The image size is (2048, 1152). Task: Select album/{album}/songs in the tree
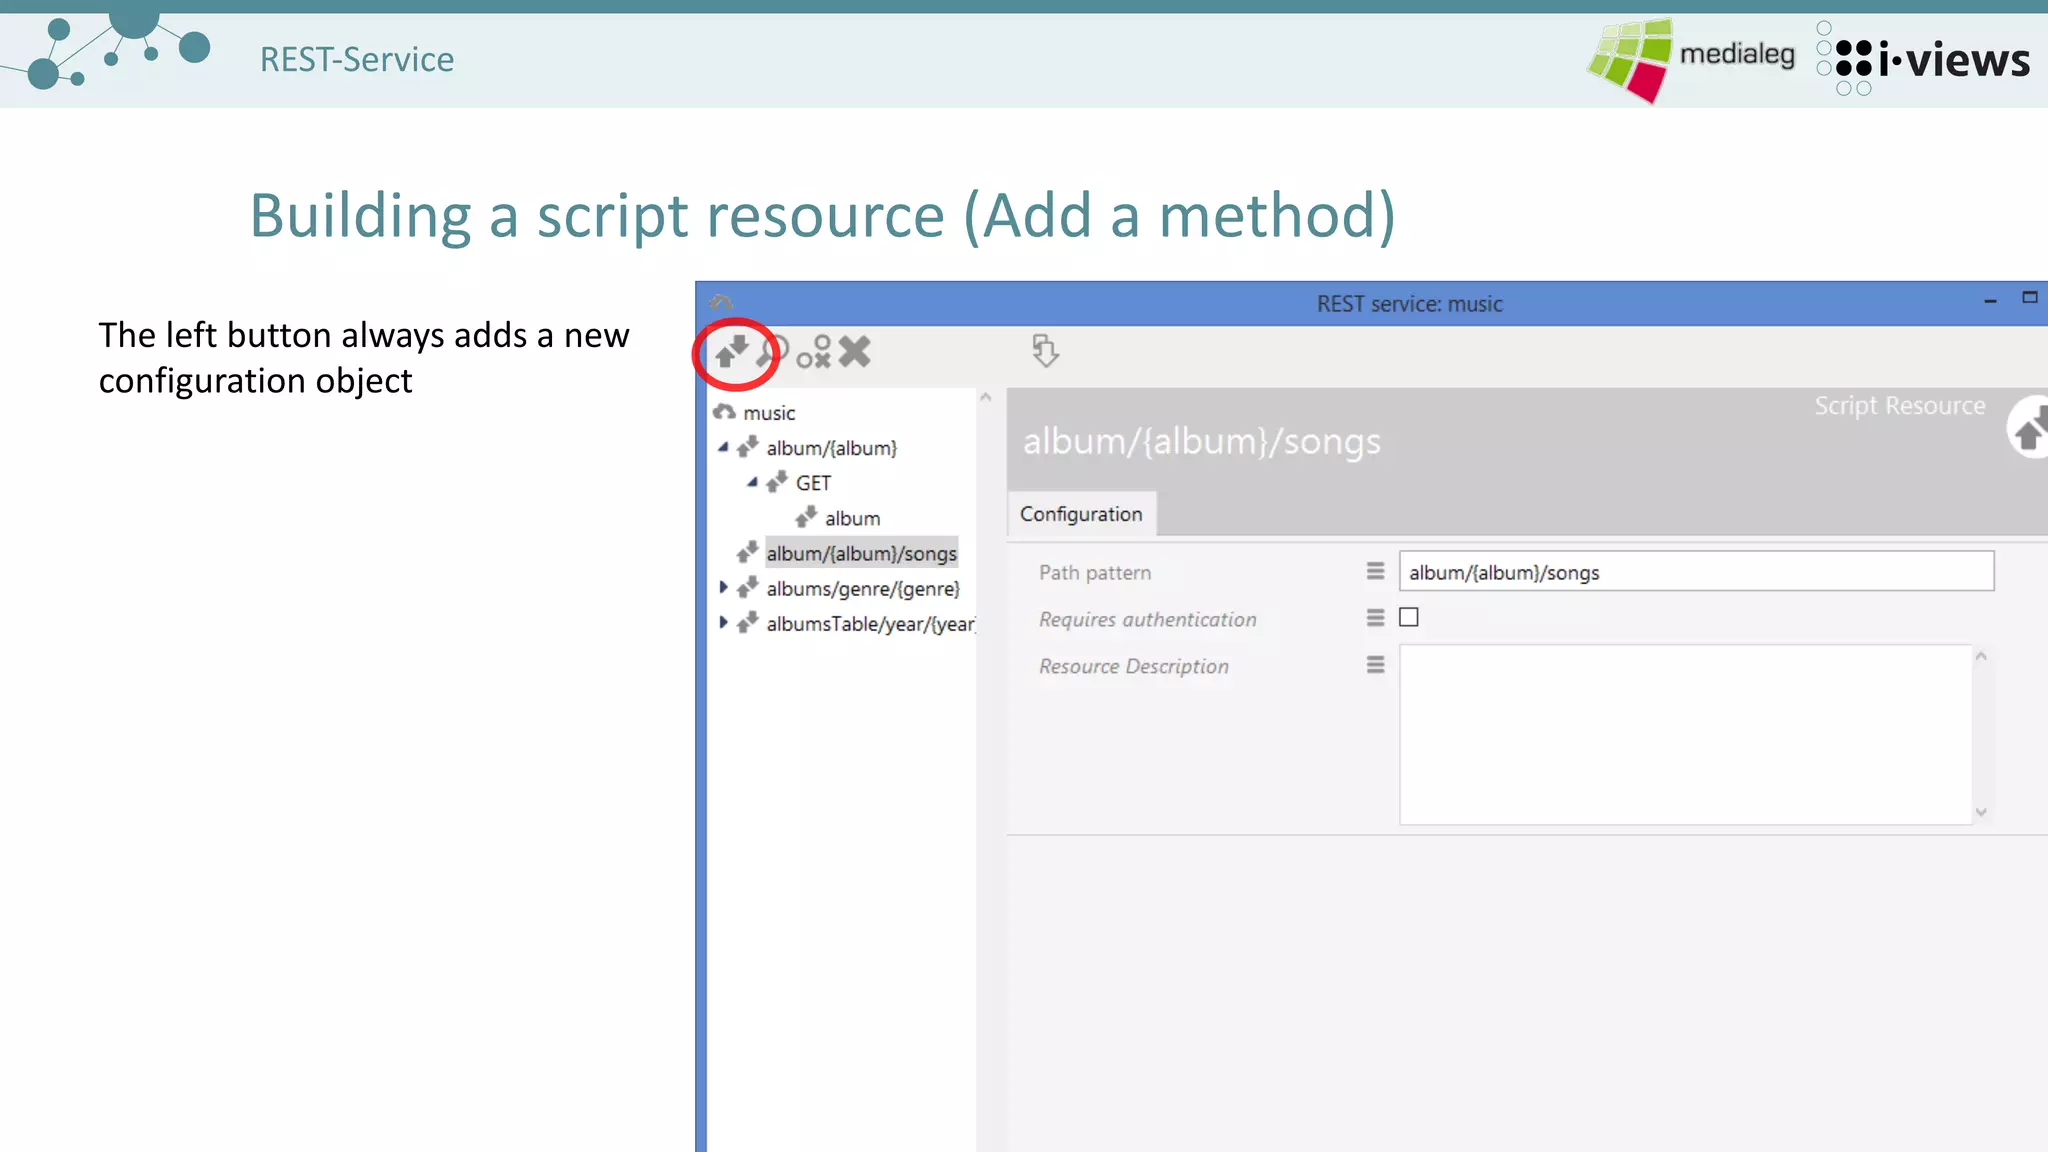tap(861, 553)
